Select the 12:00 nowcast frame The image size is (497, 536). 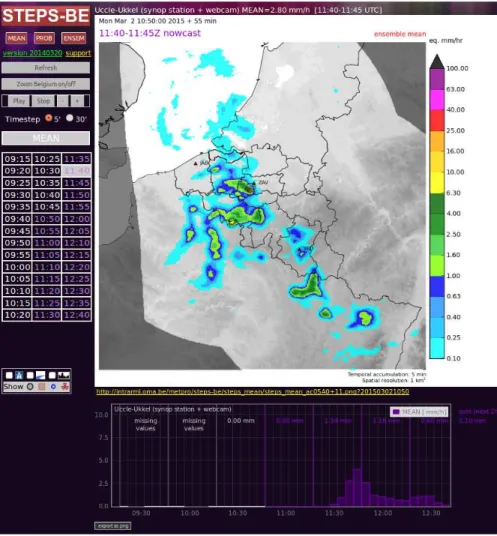click(x=77, y=219)
